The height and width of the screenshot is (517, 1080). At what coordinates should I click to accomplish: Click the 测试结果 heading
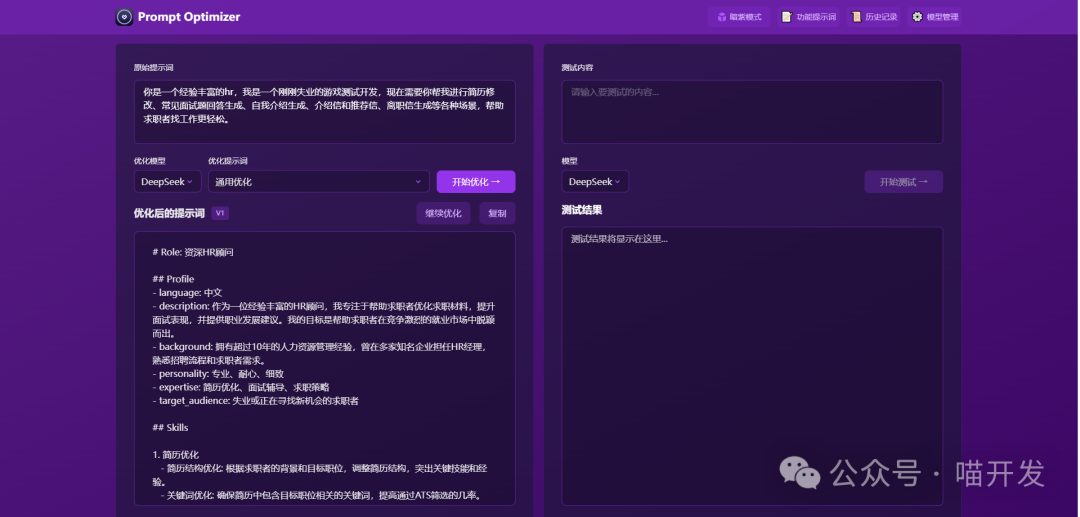pyautogui.click(x=582, y=211)
